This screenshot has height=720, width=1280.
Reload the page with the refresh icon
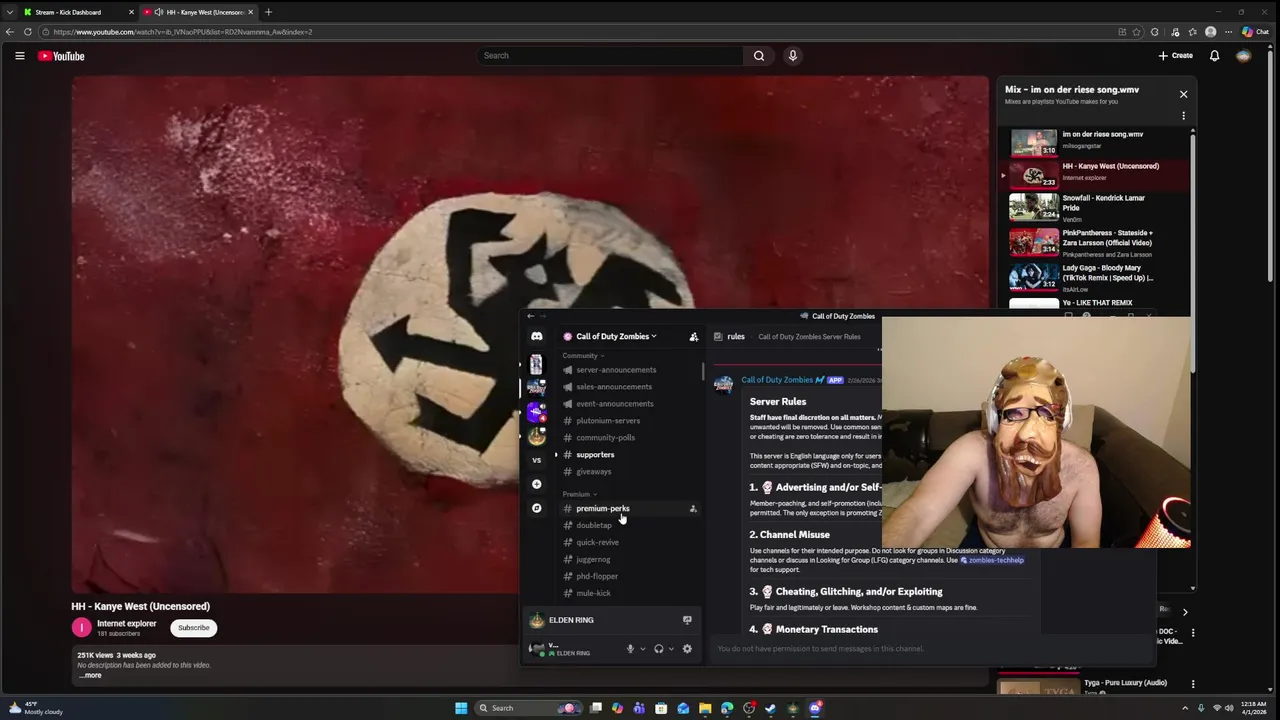(27, 32)
